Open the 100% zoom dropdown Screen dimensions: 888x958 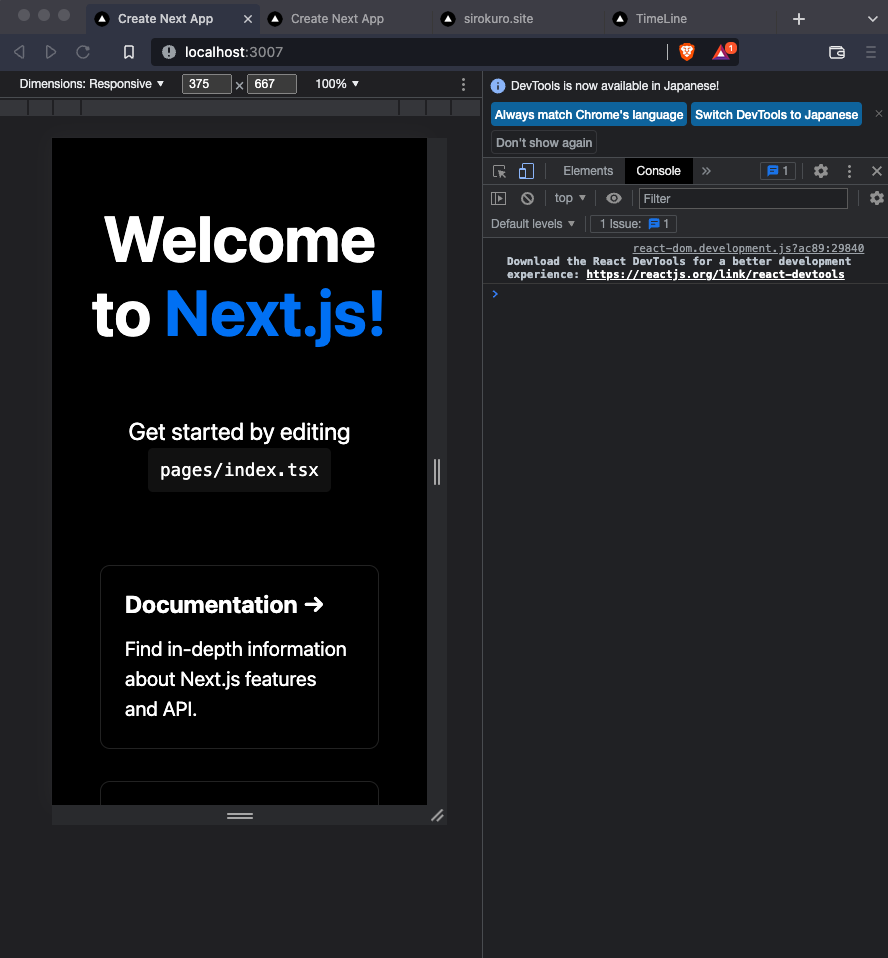(337, 84)
